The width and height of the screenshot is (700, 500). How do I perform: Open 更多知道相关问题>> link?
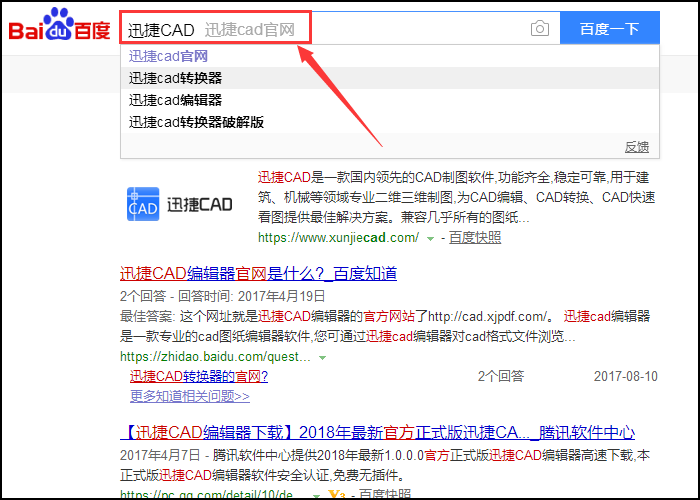(190, 396)
